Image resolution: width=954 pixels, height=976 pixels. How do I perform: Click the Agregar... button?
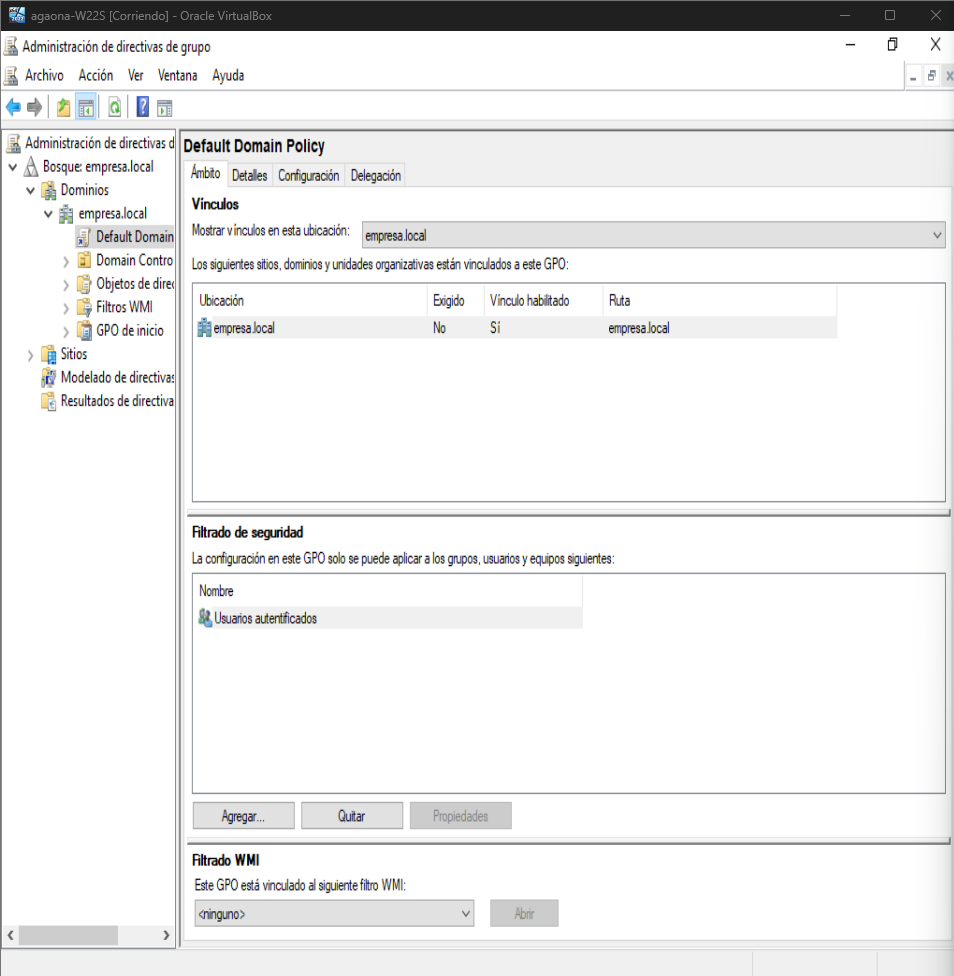[x=243, y=816]
